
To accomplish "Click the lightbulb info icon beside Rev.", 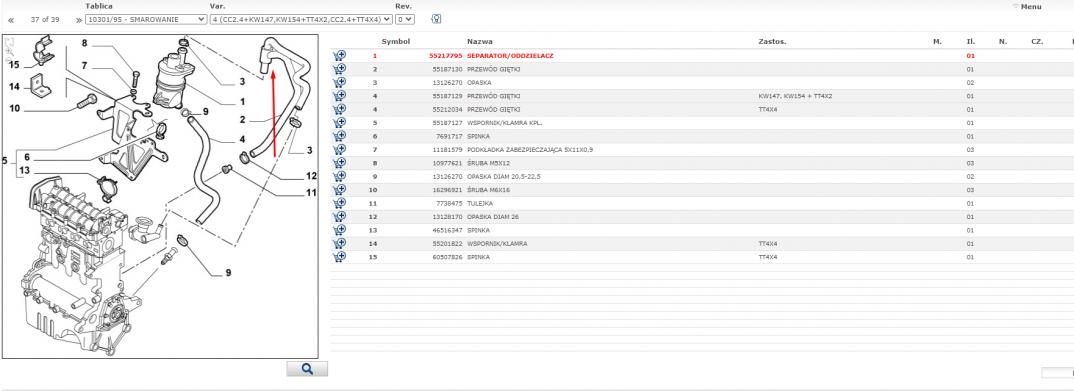I will [436, 19].
